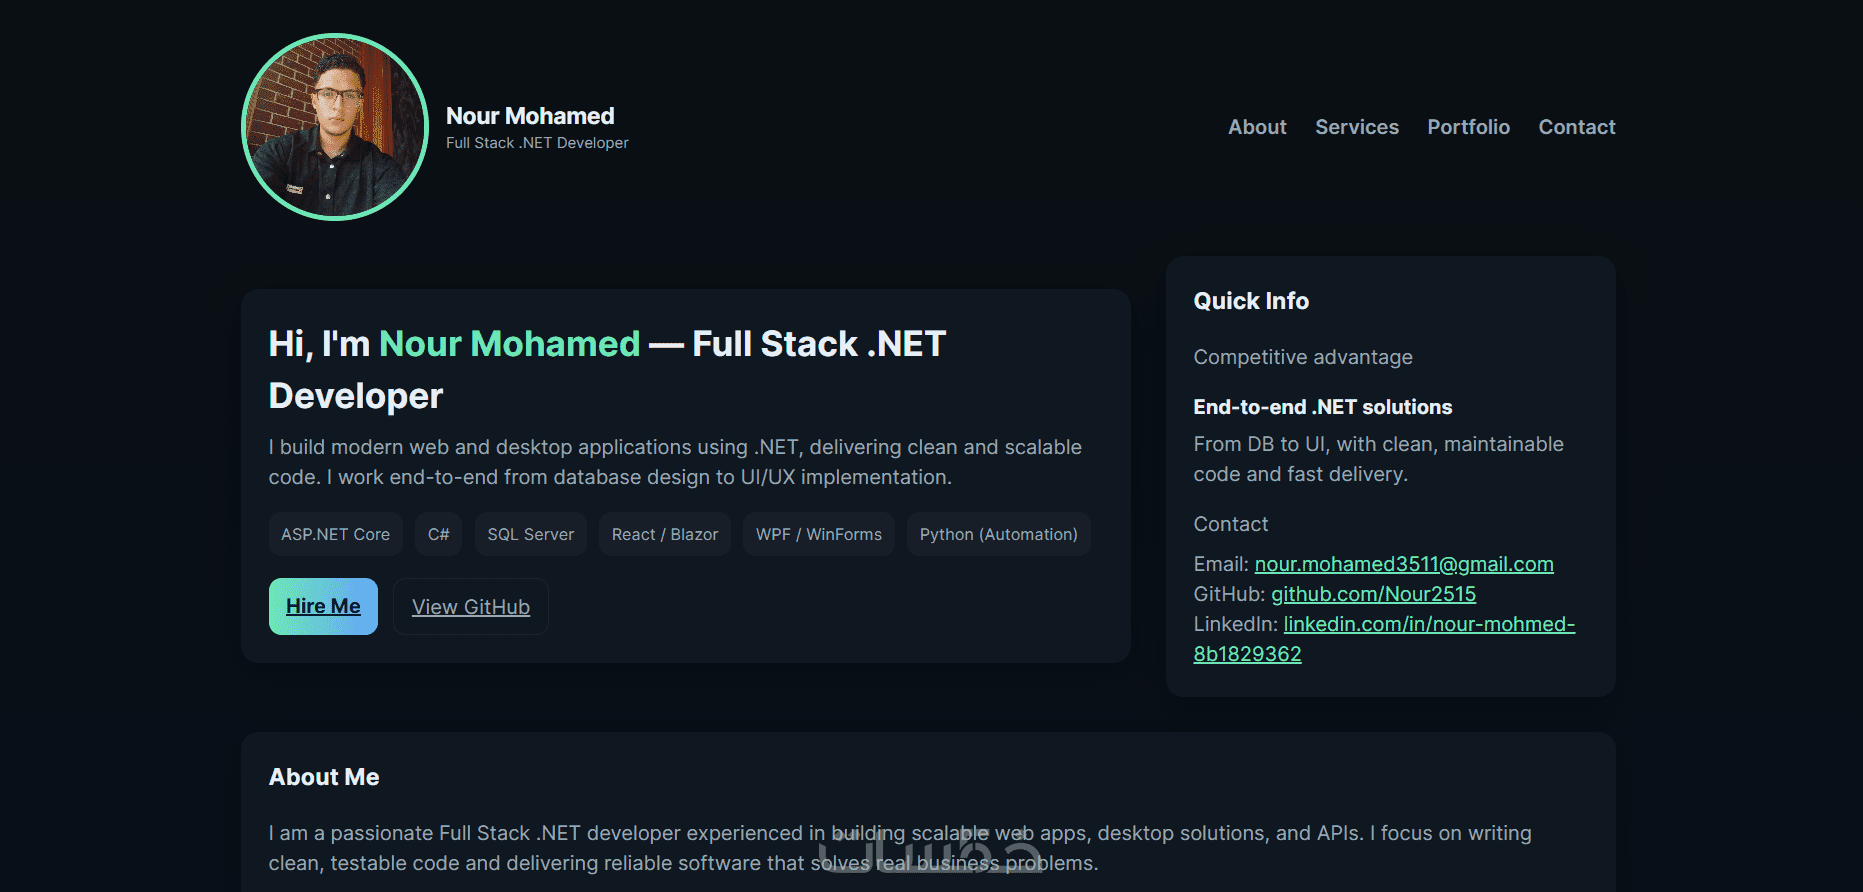Open the nour.mohamed3511@gmail.com email link
Viewport: 1863px width, 892px height.
1404,564
